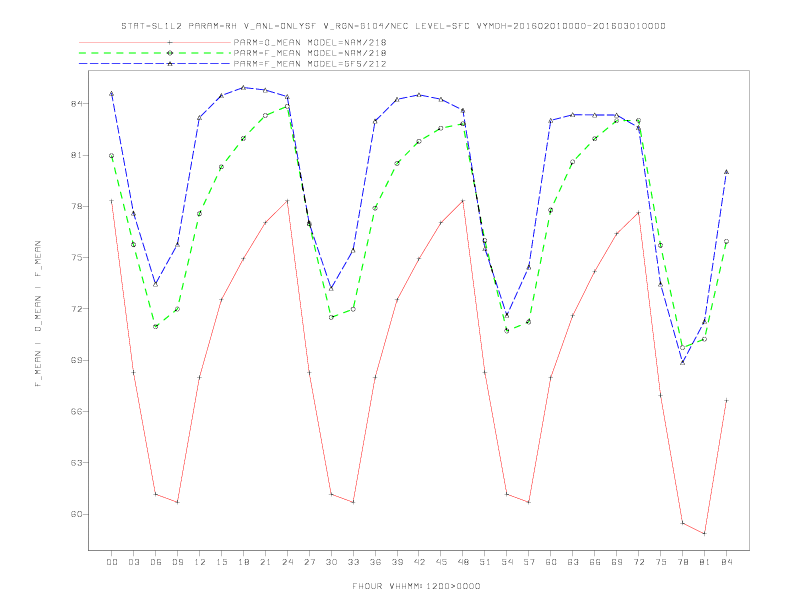Click x-axis tick label 60
Viewport: 792px width, 612px height.
point(551,562)
